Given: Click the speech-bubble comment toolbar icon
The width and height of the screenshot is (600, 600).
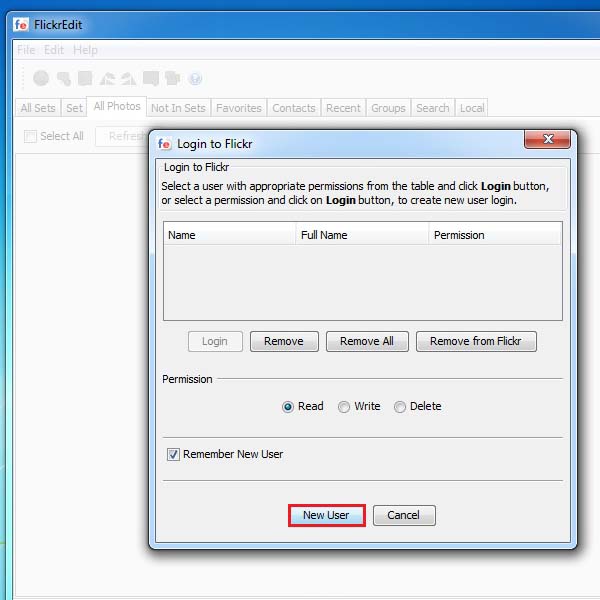Looking at the screenshot, I should [x=150, y=78].
